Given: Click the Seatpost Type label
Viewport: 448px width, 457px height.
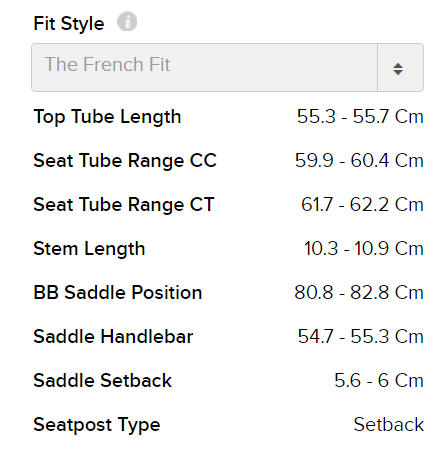Looking at the screenshot, I should coord(97,425).
